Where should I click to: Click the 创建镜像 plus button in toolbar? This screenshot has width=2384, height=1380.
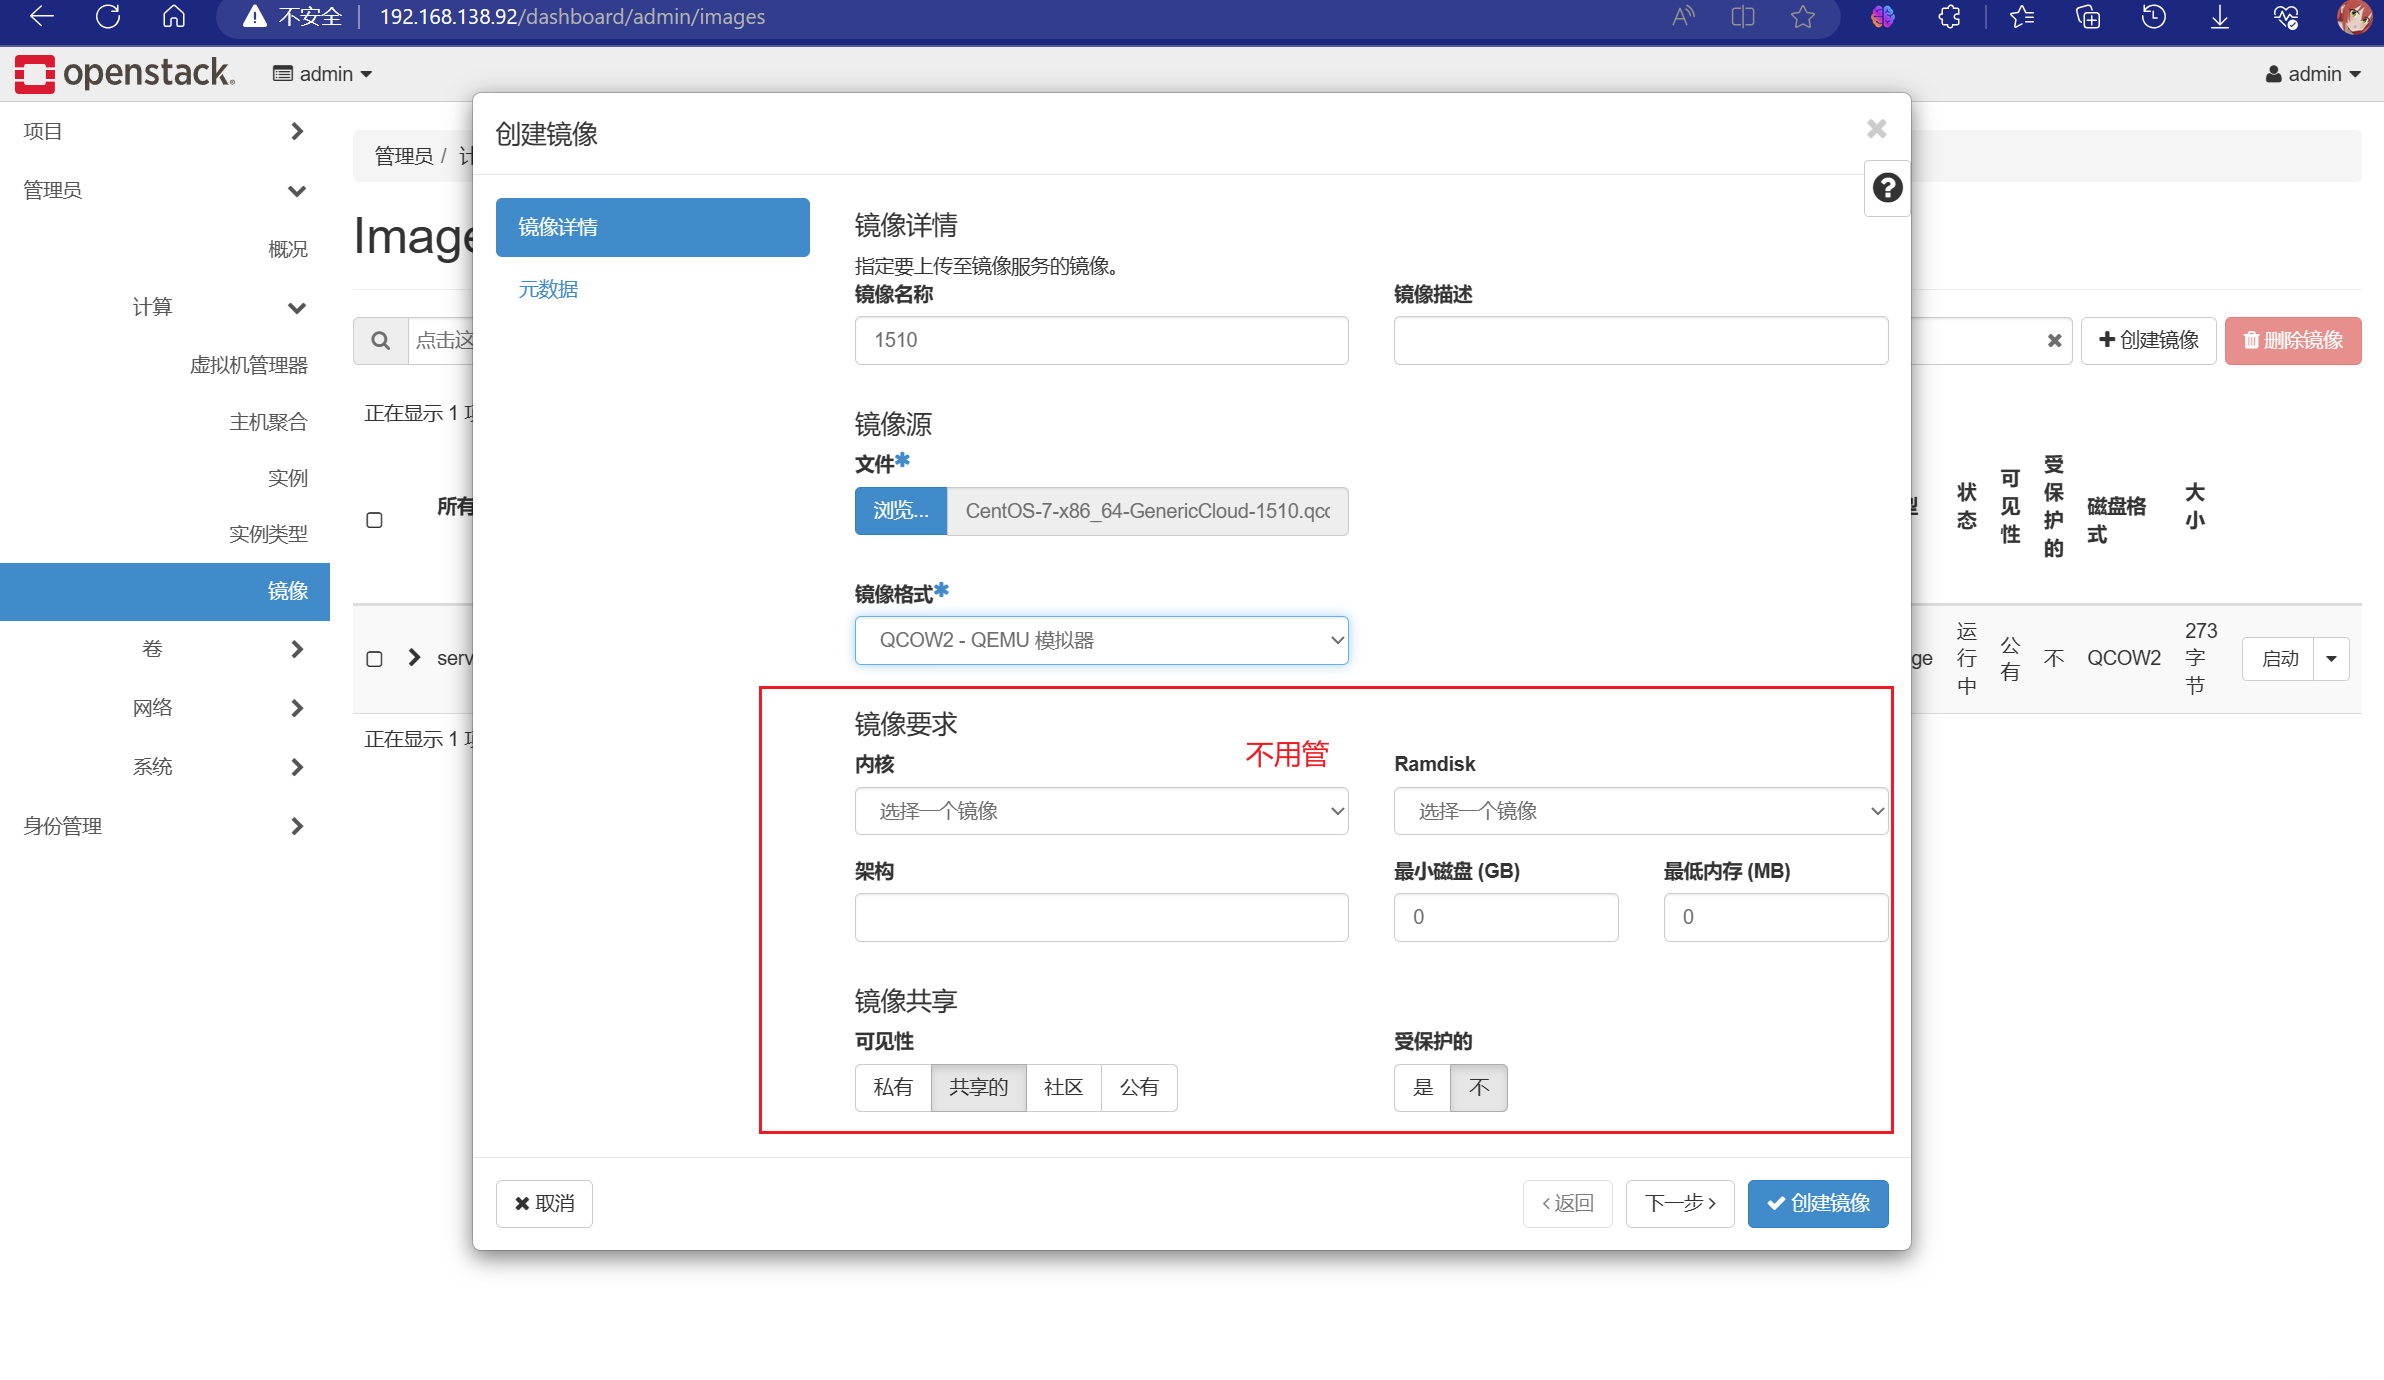coord(2148,340)
